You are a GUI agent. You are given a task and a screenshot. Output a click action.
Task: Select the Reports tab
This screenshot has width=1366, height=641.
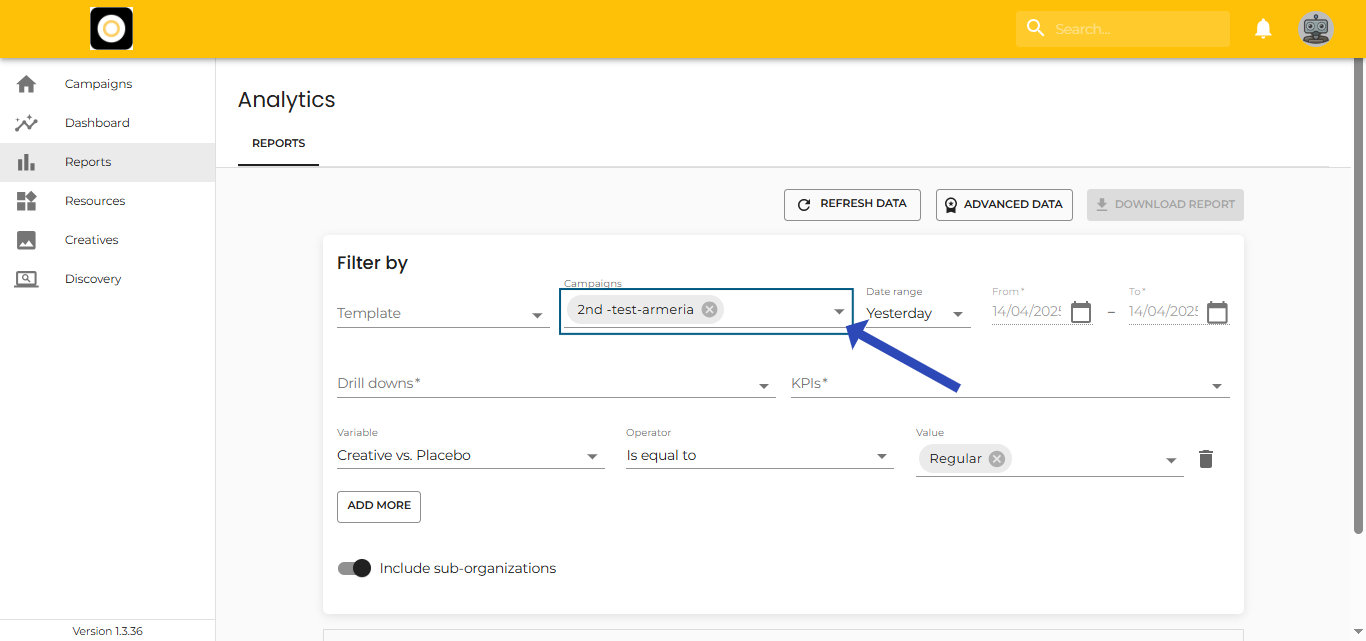[278, 144]
